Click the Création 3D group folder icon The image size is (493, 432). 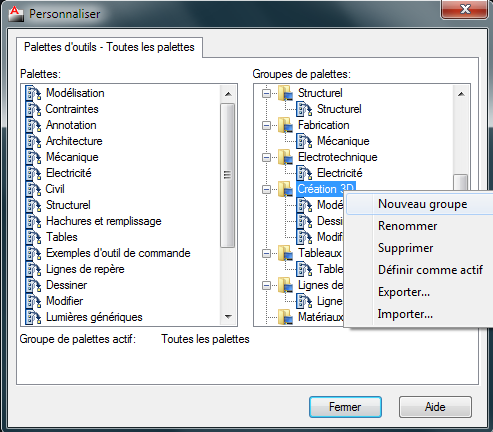[286, 189]
